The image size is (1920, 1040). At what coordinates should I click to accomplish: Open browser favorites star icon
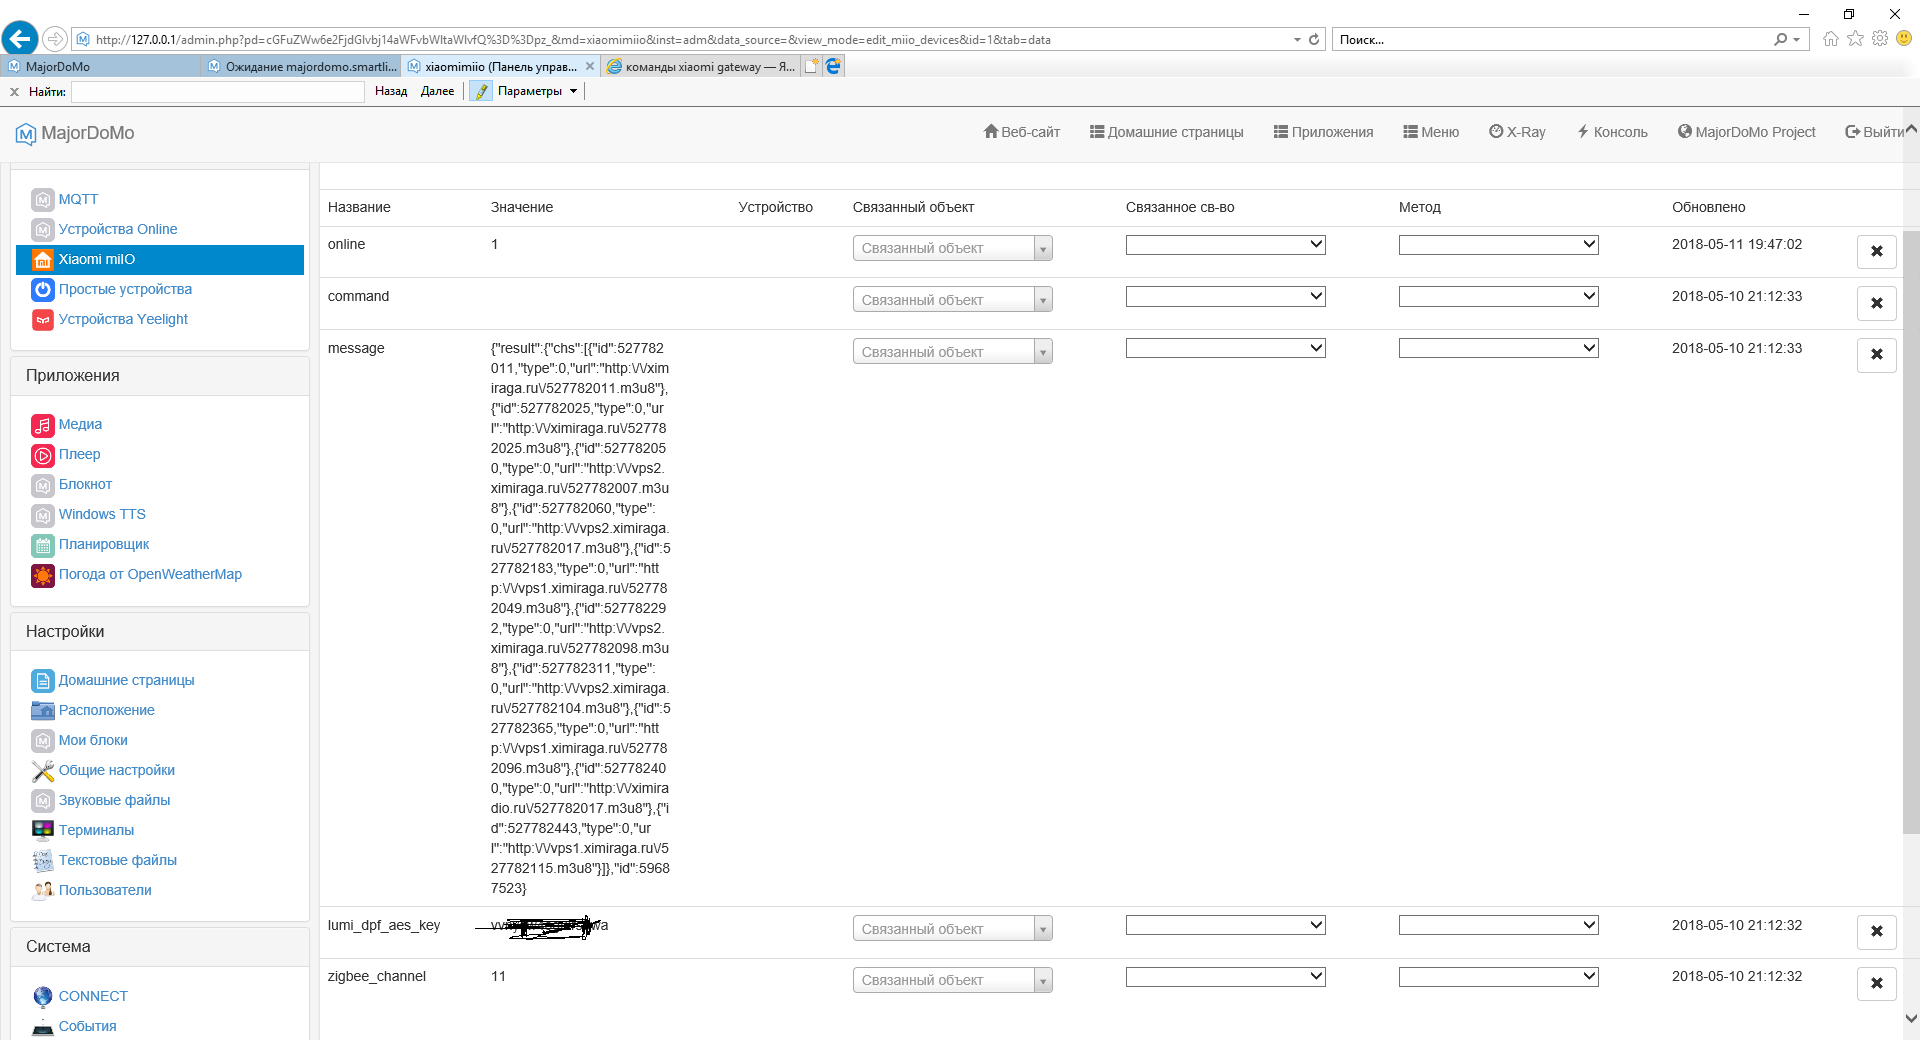tap(1856, 39)
